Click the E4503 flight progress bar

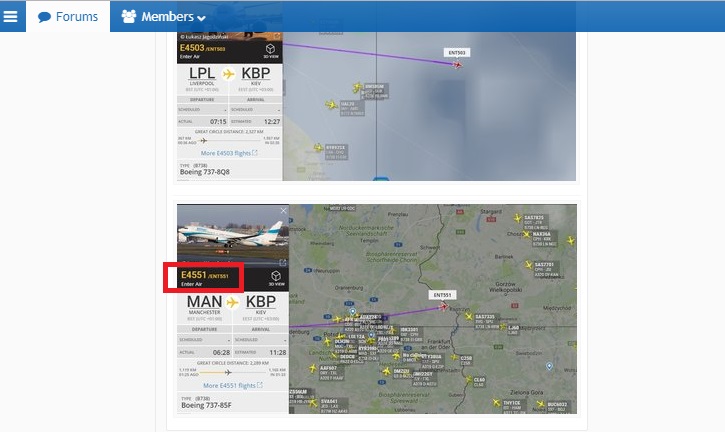pyautogui.click(x=229, y=140)
